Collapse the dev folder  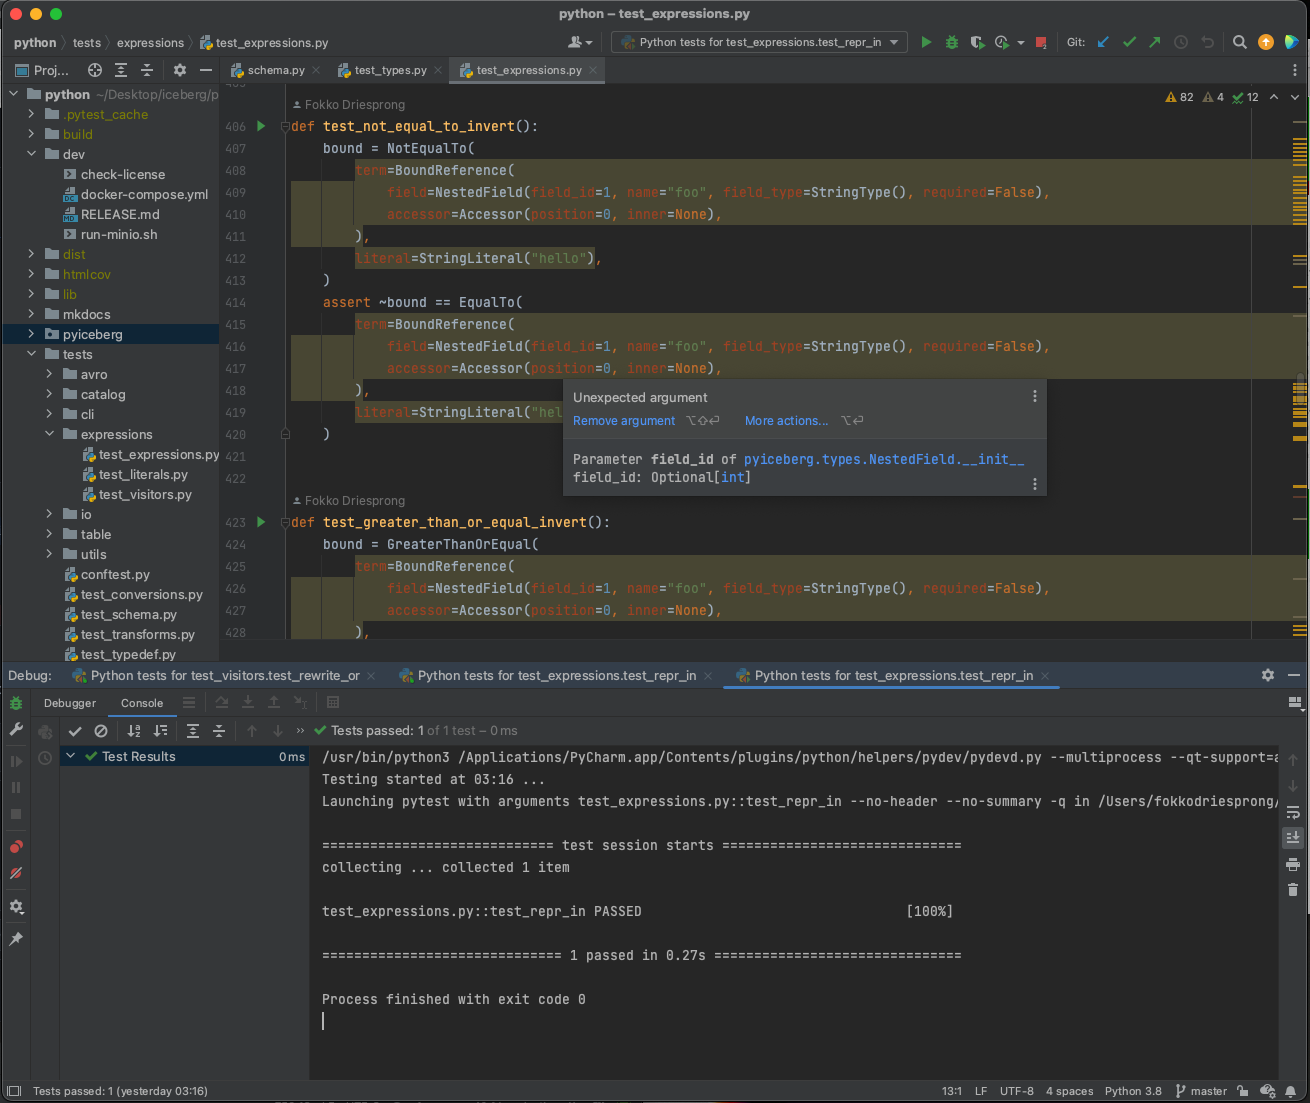point(31,154)
